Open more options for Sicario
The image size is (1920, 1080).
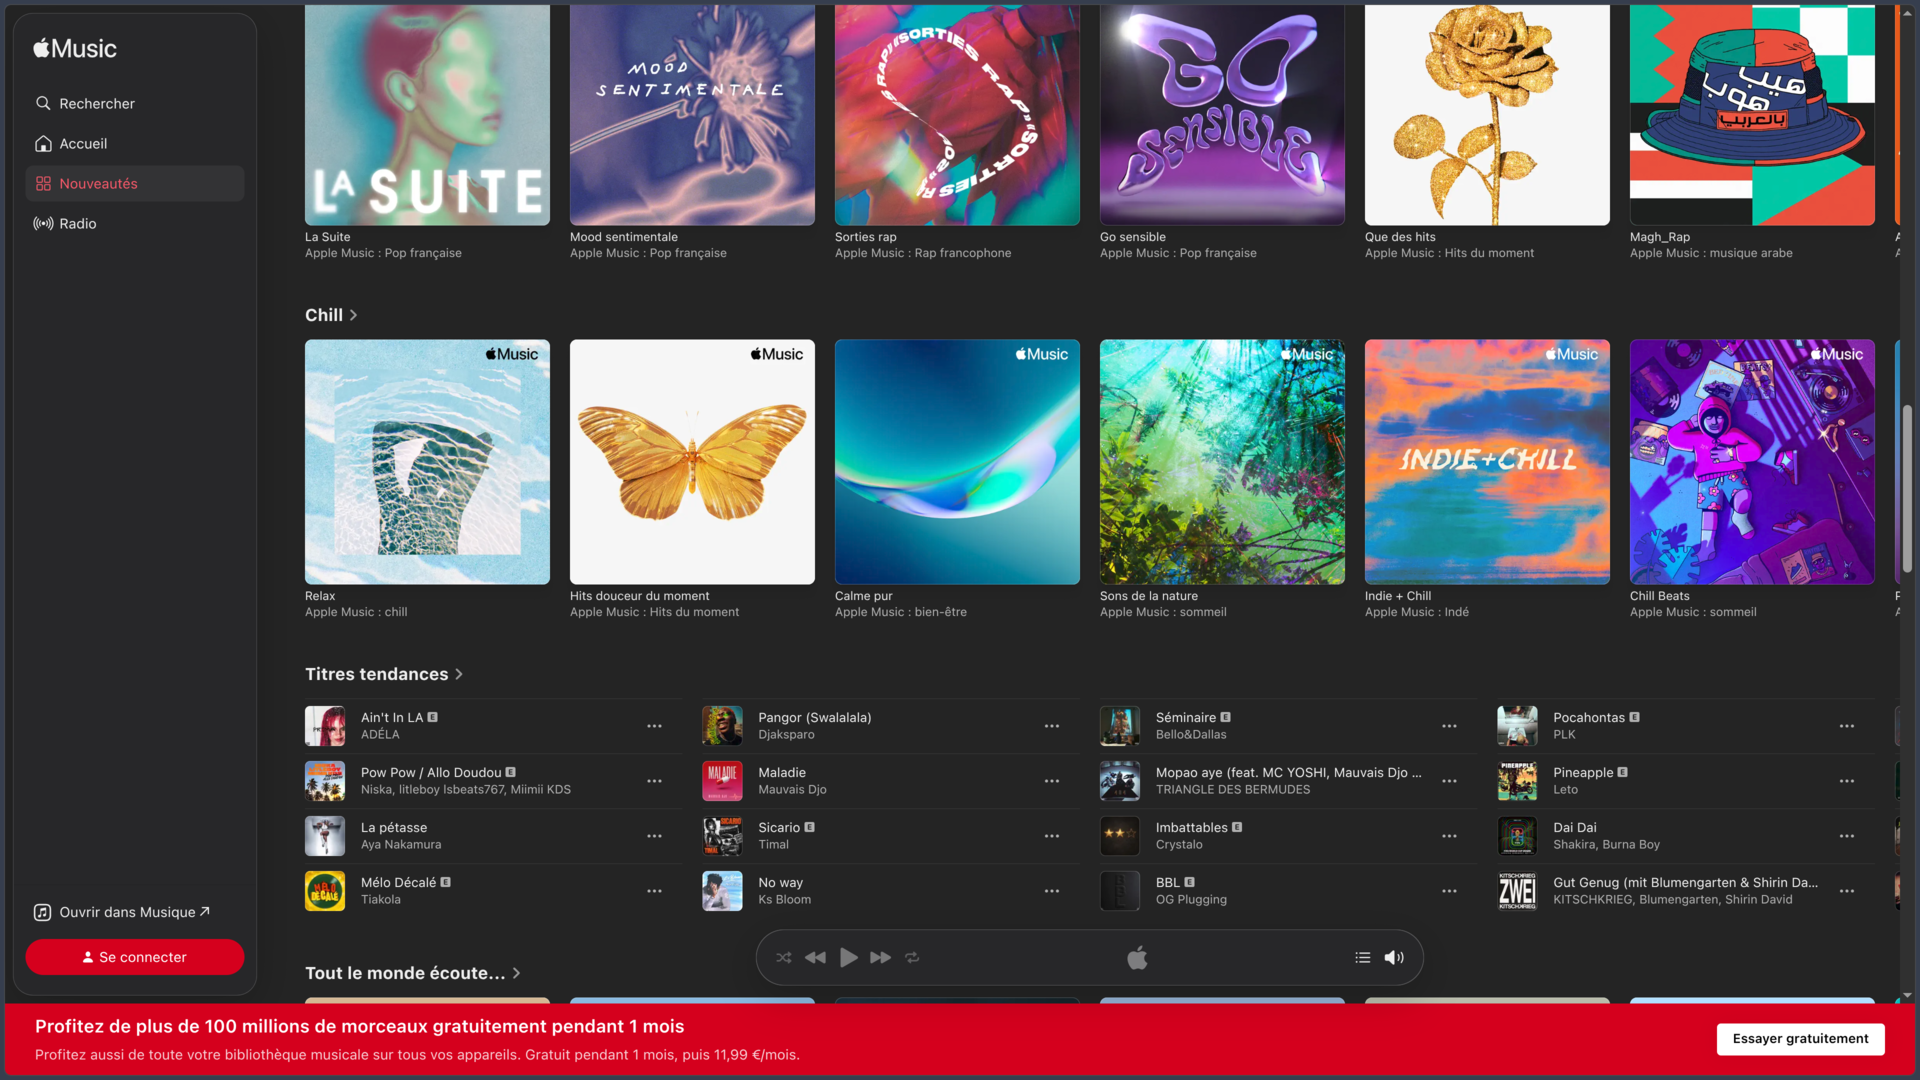1052,836
